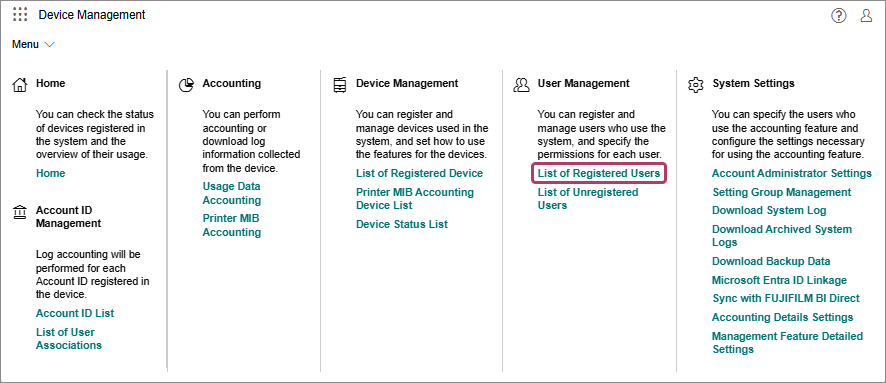Viewport: 886px width, 383px height.
Task: Open Account ID List
Action: (x=75, y=313)
